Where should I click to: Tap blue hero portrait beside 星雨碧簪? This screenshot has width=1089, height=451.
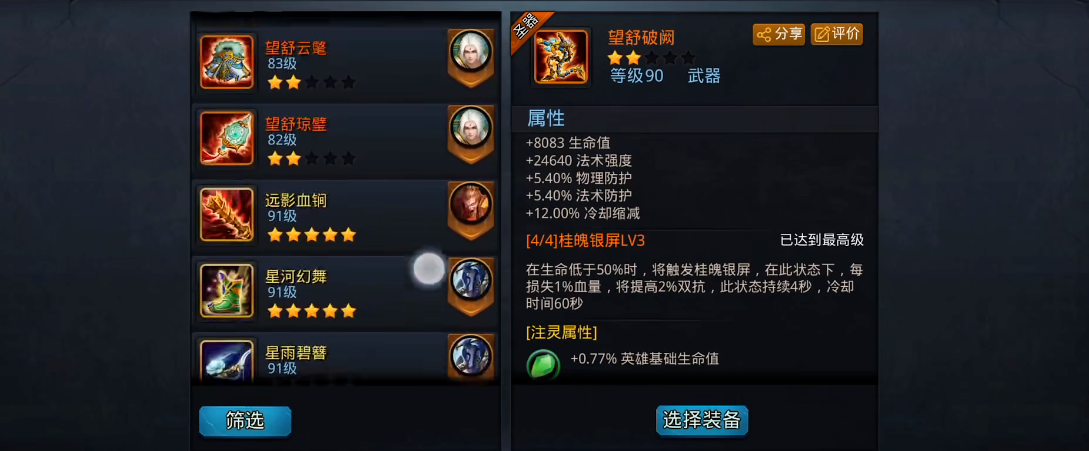471,356
